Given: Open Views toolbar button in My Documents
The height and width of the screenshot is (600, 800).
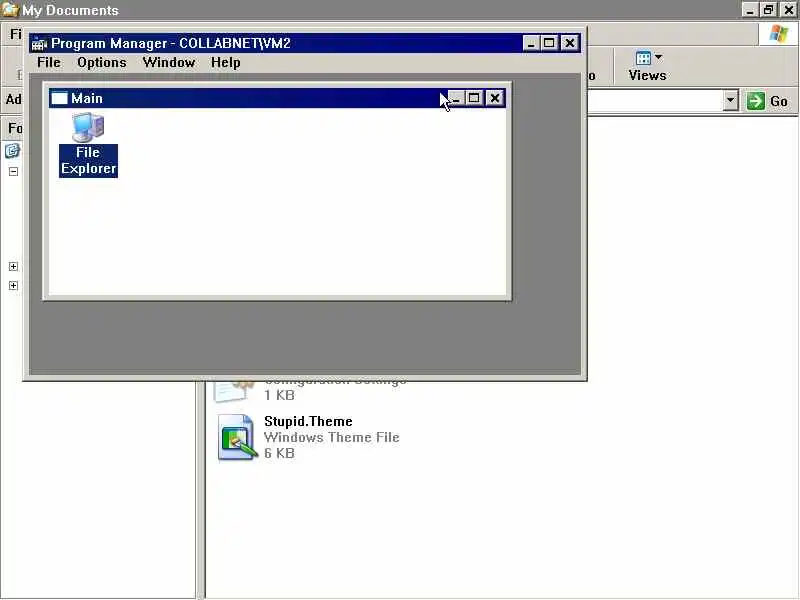Looking at the screenshot, I should [x=647, y=66].
